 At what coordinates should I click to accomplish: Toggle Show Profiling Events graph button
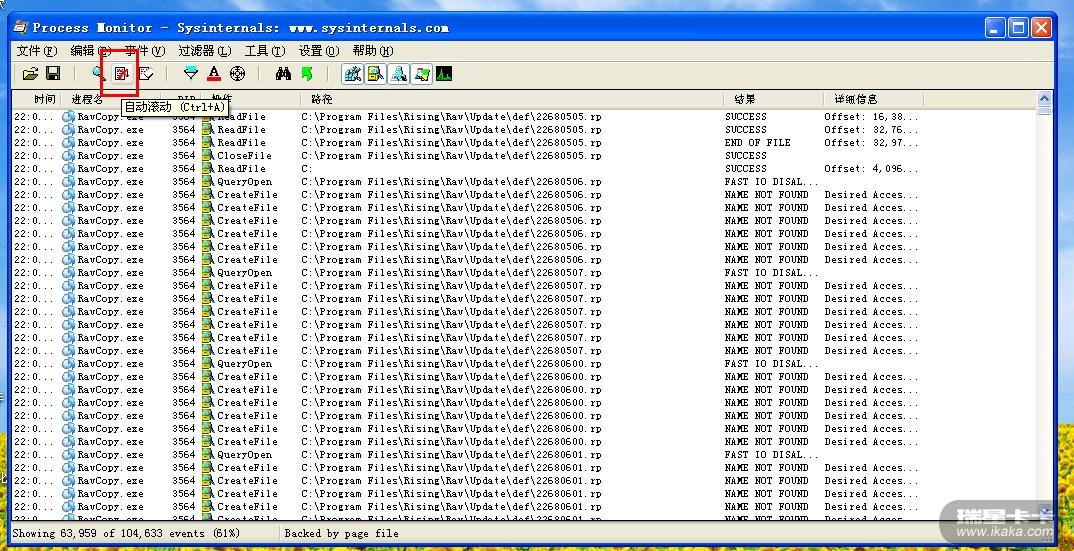pyautogui.click(x=445, y=73)
